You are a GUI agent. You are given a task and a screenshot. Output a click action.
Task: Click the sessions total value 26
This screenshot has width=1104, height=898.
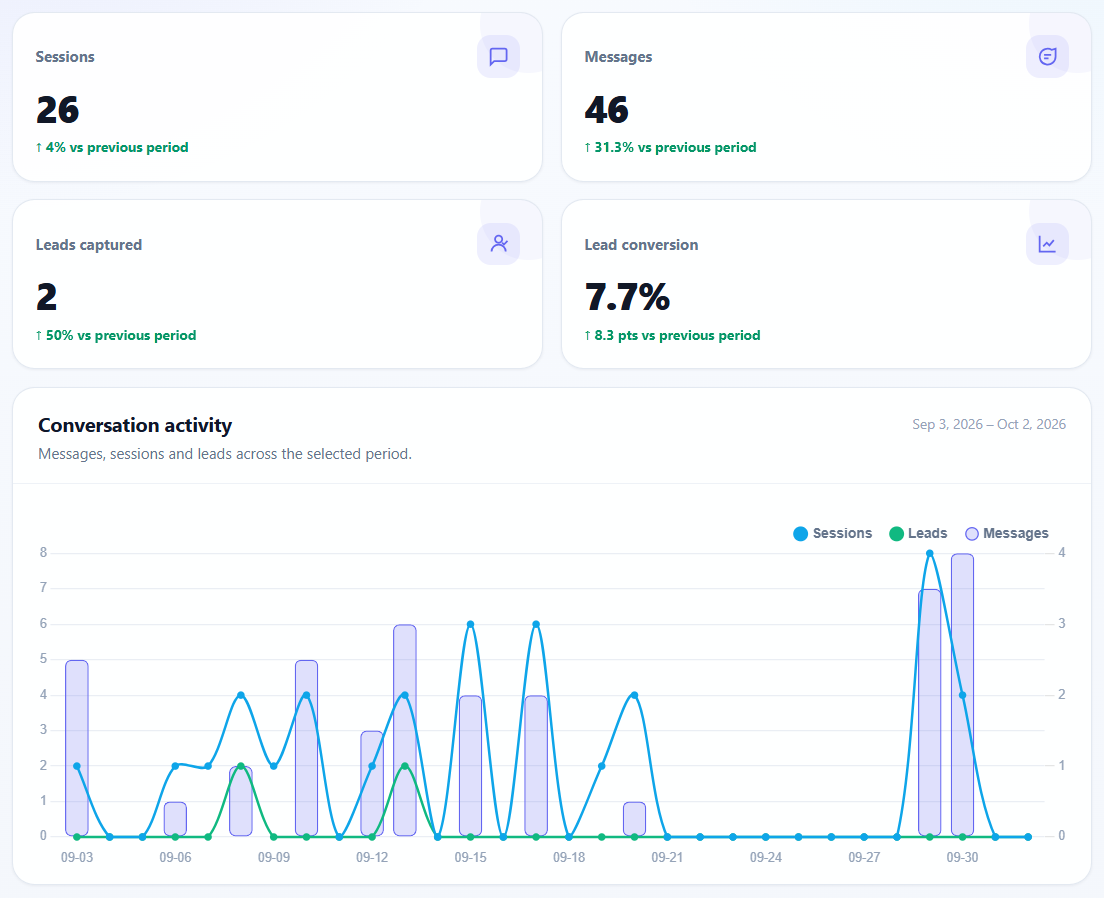tap(58, 110)
